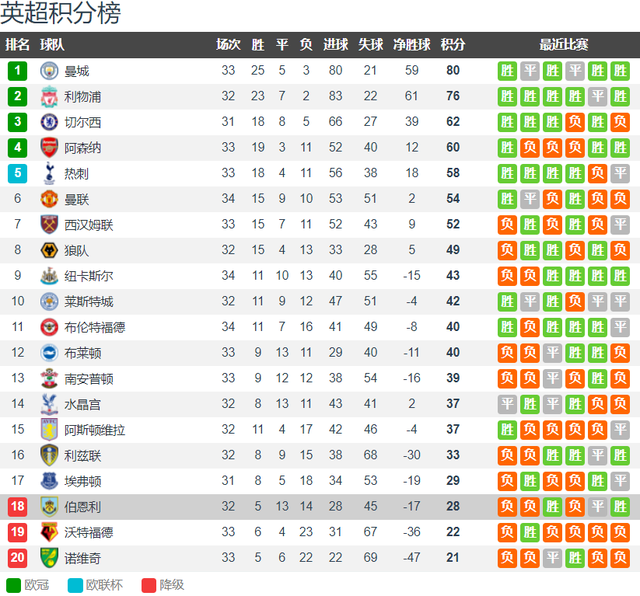Open the 伯恩利 team name link

(x=82, y=507)
